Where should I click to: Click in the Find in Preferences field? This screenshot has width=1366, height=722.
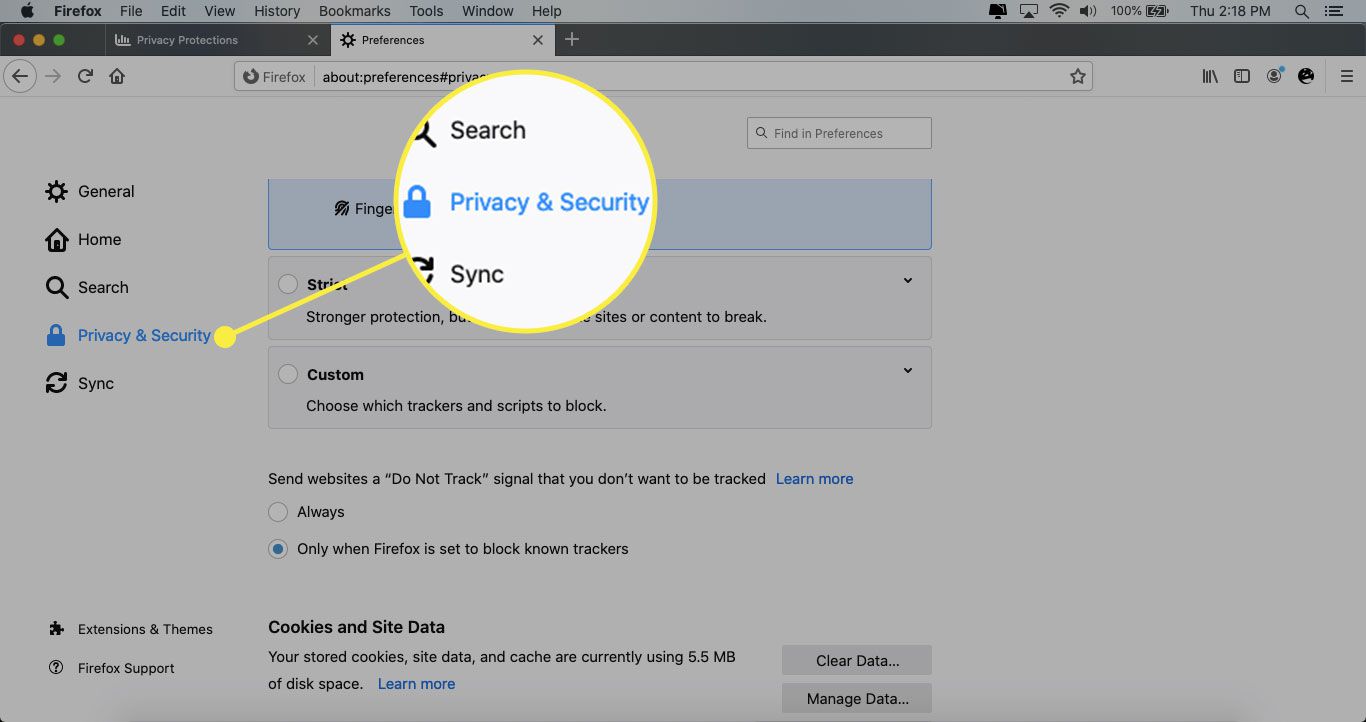click(839, 133)
